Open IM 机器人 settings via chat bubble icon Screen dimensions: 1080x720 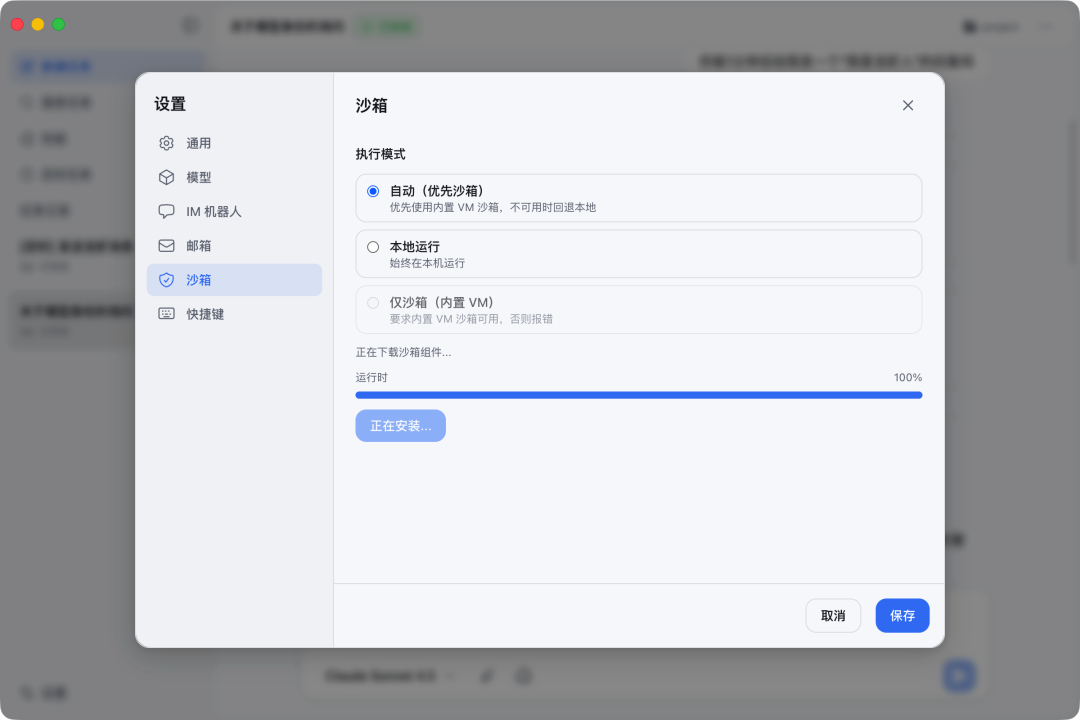click(166, 211)
